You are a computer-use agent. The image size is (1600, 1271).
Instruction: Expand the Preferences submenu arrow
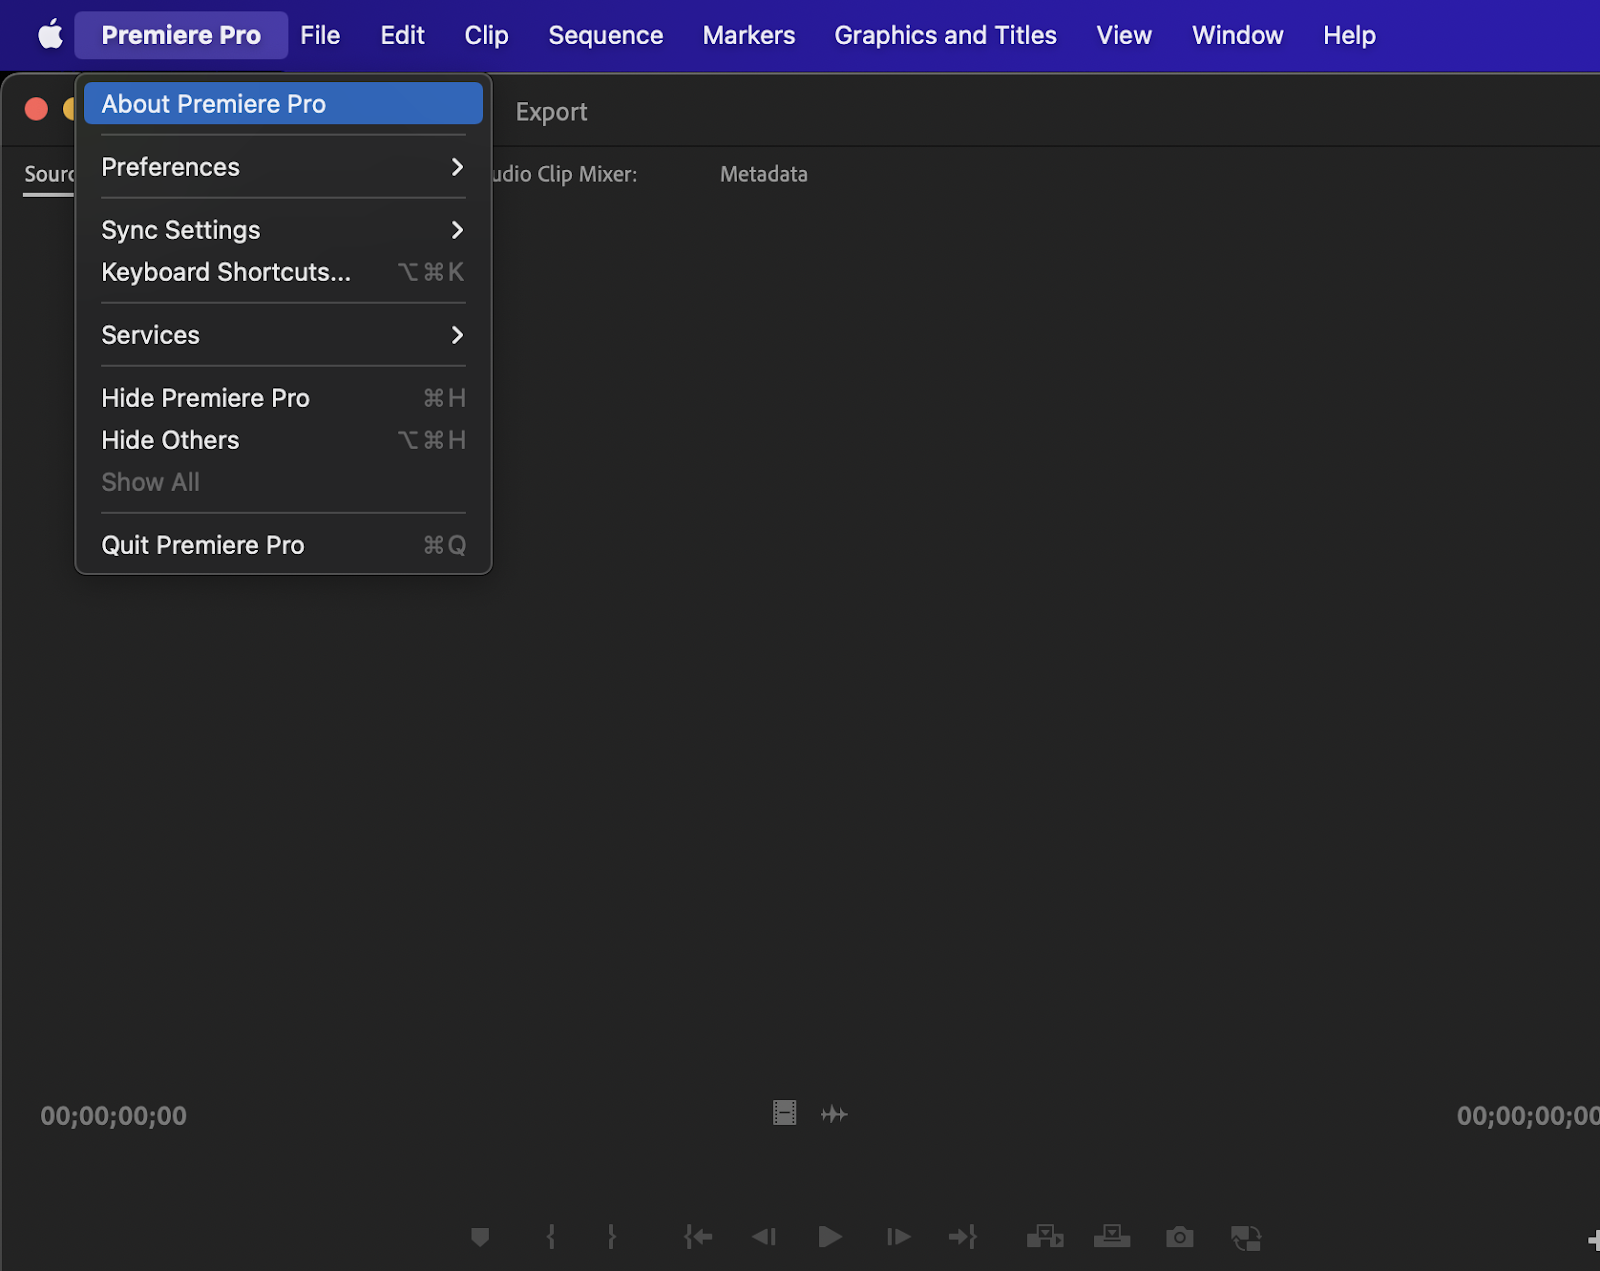457,167
